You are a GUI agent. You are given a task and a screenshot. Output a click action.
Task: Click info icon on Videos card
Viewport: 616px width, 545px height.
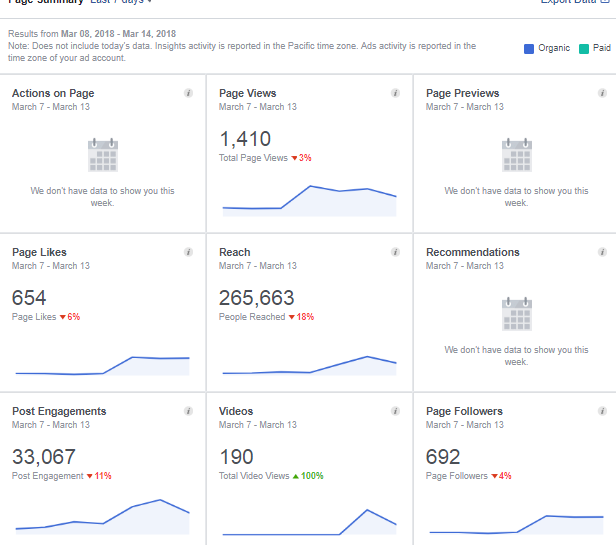(395, 411)
